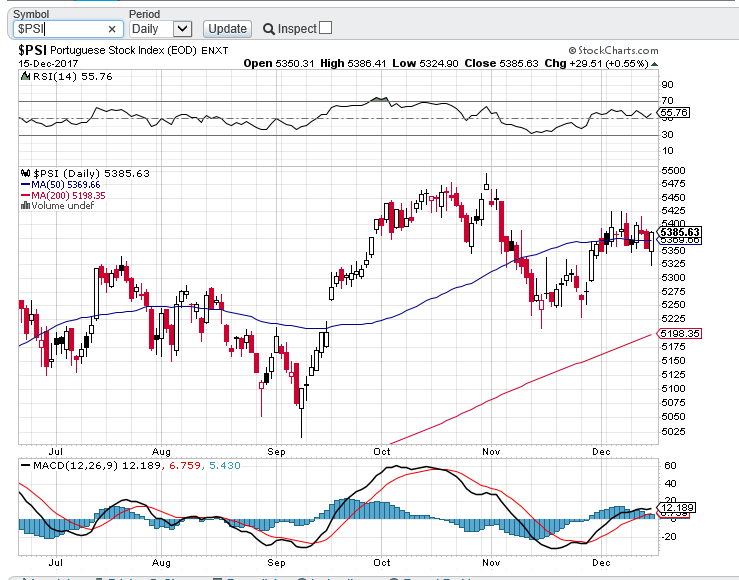Click the 12.189 MACD value axis tag
Image resolution: width=739 pixels, height=580 pixels.
676,507
